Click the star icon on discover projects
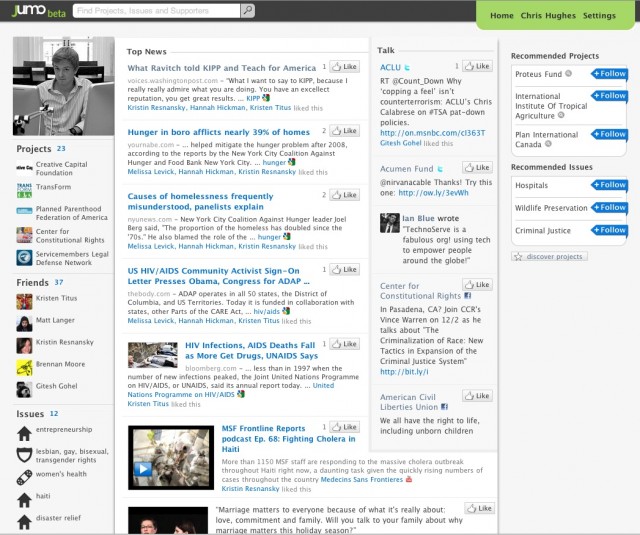Image resolution: width=640 pixels, height=535 pixels. [x=518, y=257]
